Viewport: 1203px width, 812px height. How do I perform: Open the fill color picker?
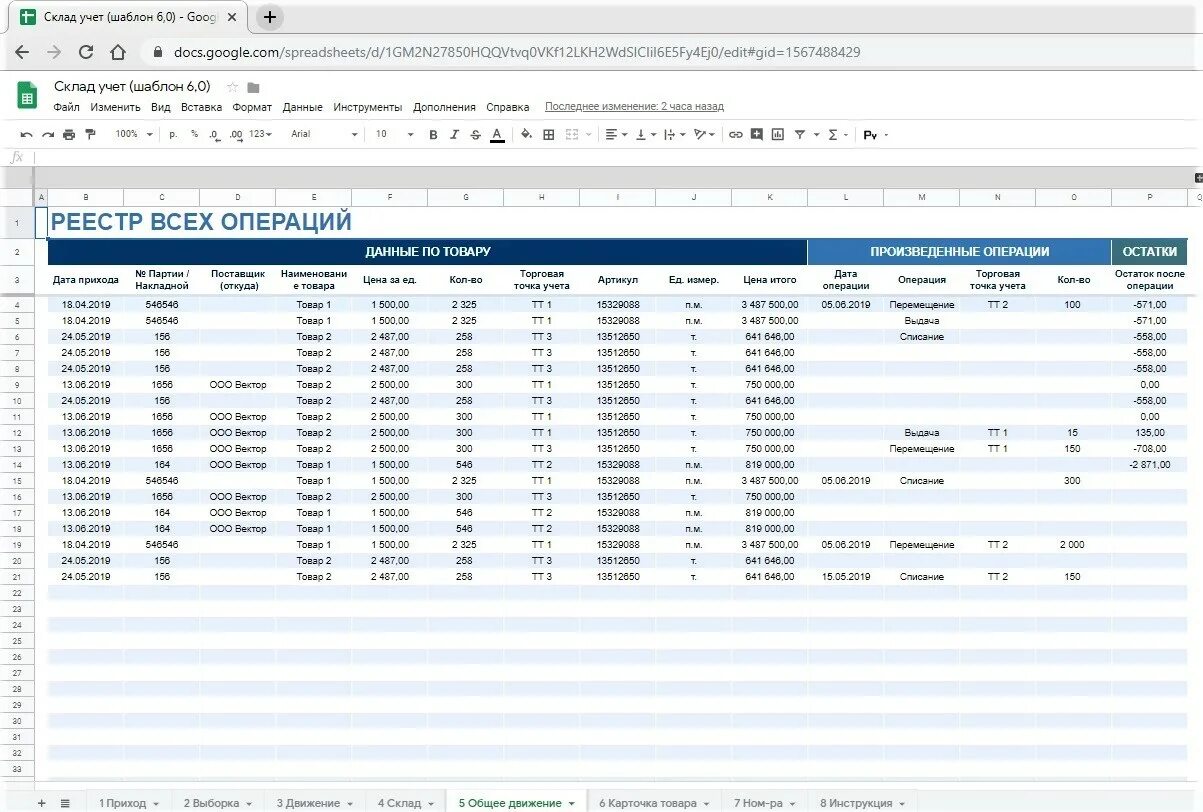(x=526, y=134)
